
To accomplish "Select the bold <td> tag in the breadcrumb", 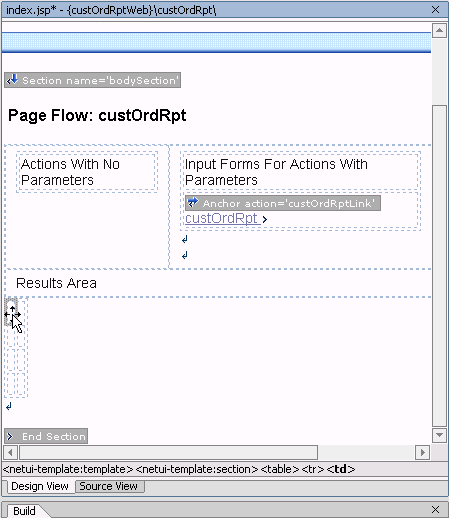I will tap(341, 469).
